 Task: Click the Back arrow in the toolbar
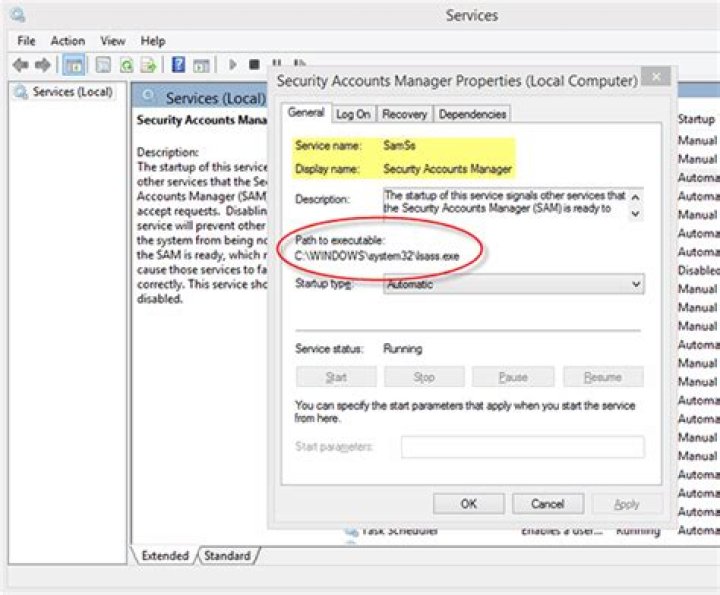(20, 65)
